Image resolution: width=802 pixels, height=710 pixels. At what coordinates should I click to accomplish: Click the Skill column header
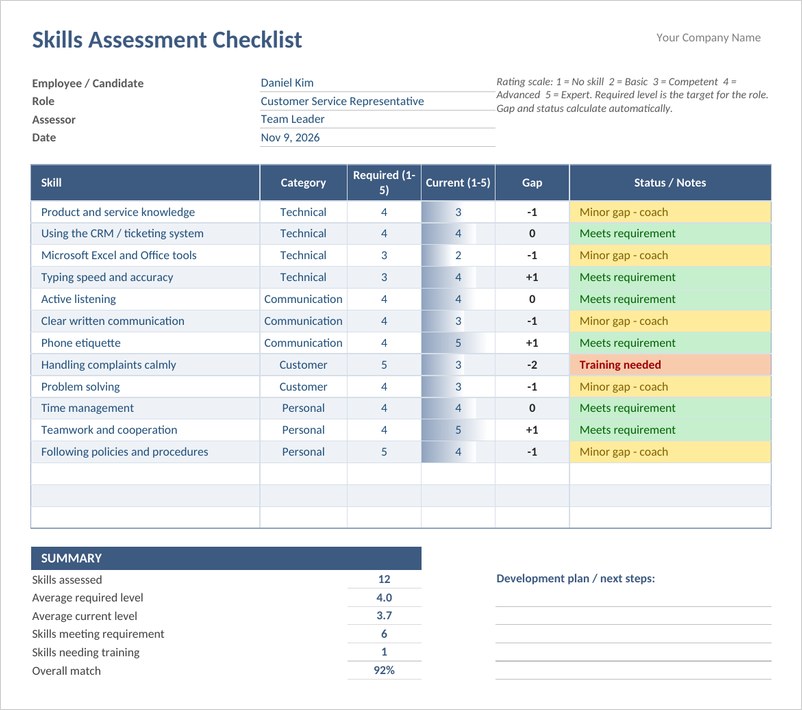pos(145,183)
